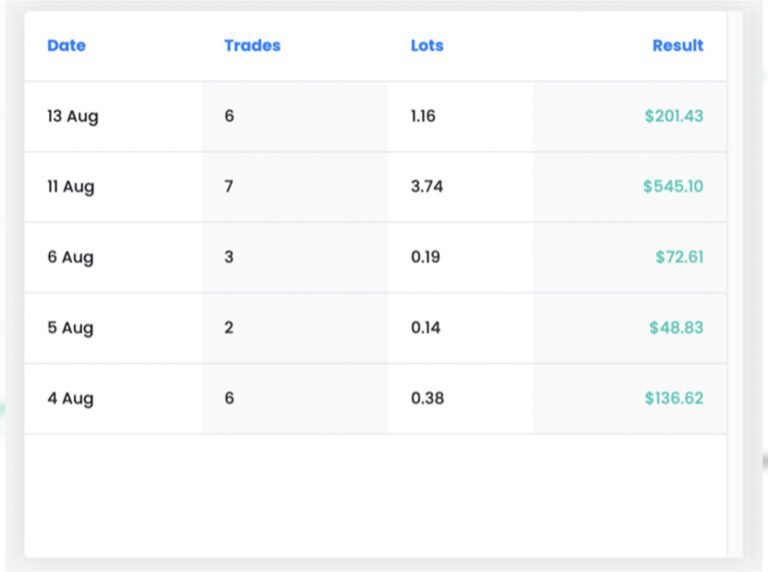This screenshot has height=572, width=768.
Task: Select the $48.83 result value
Action: [676, 328]
